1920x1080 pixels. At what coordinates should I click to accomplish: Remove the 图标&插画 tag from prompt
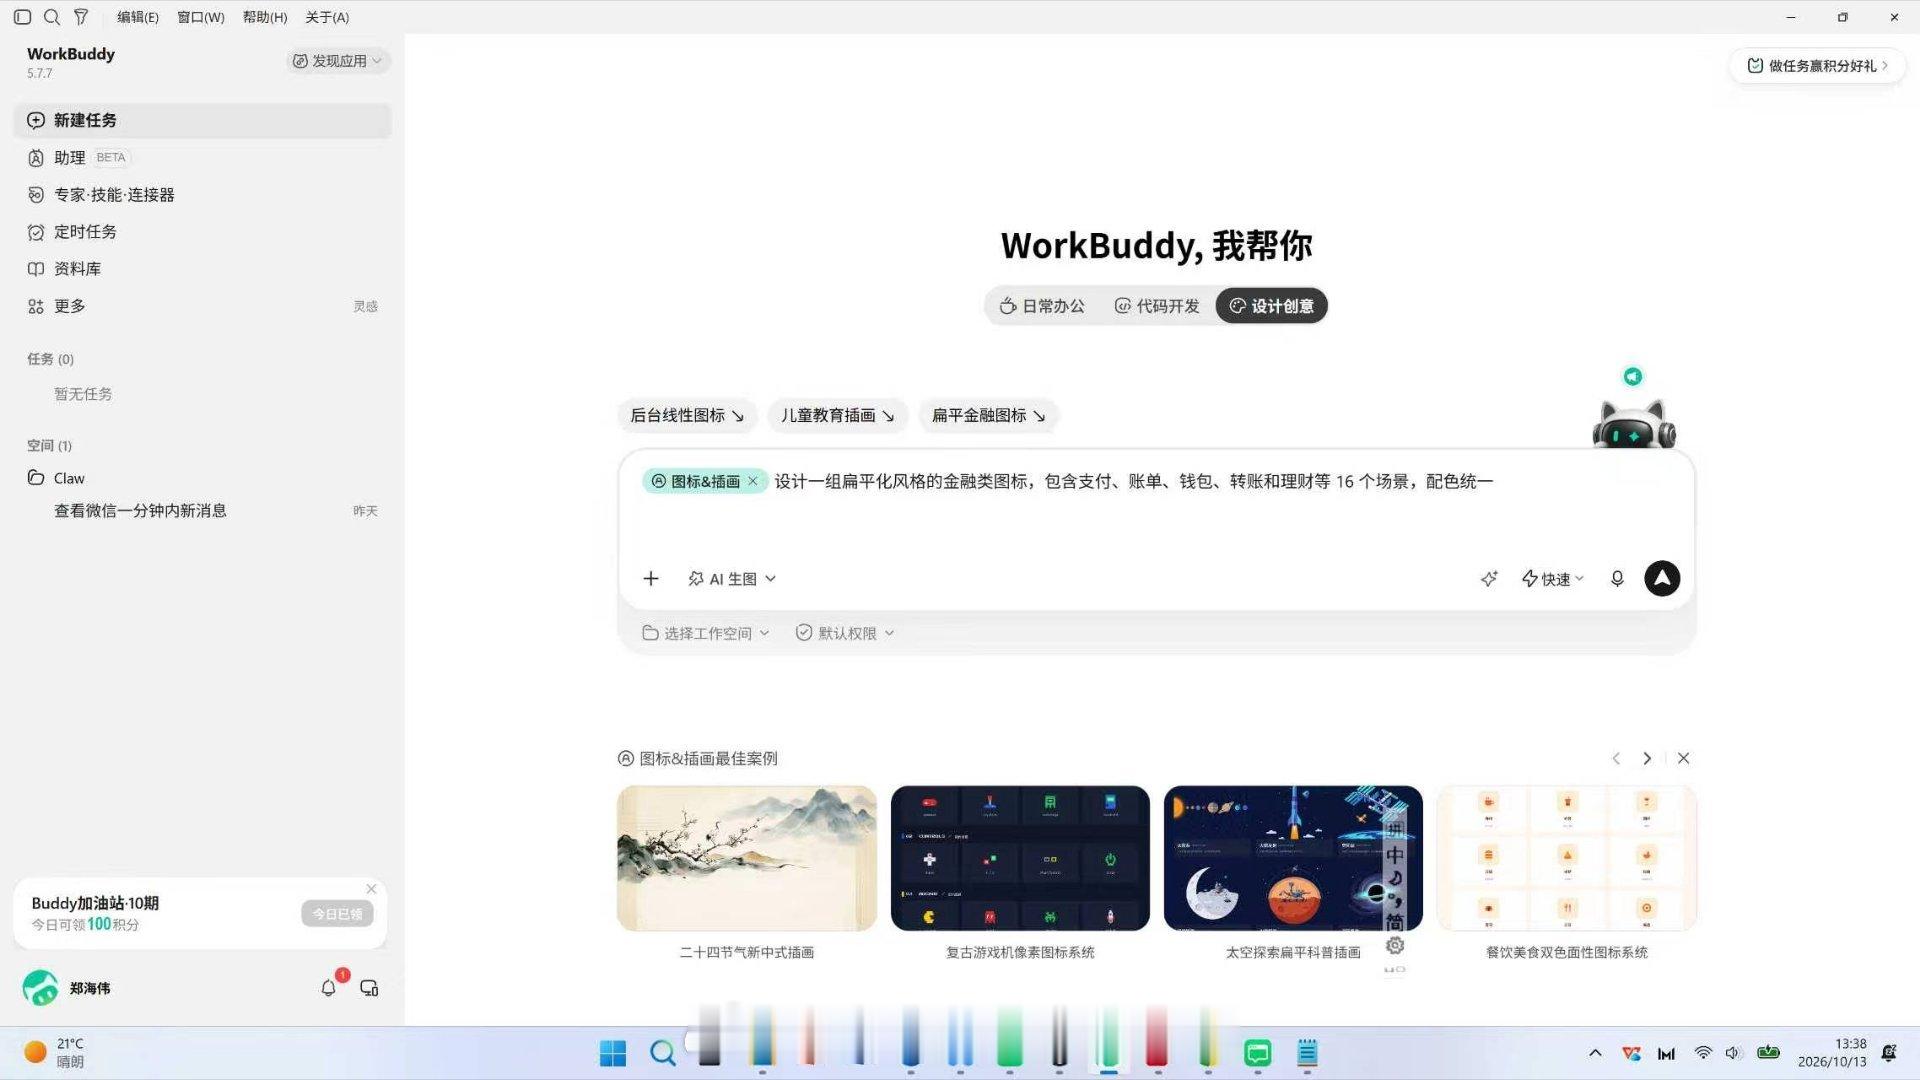point(753,481)
